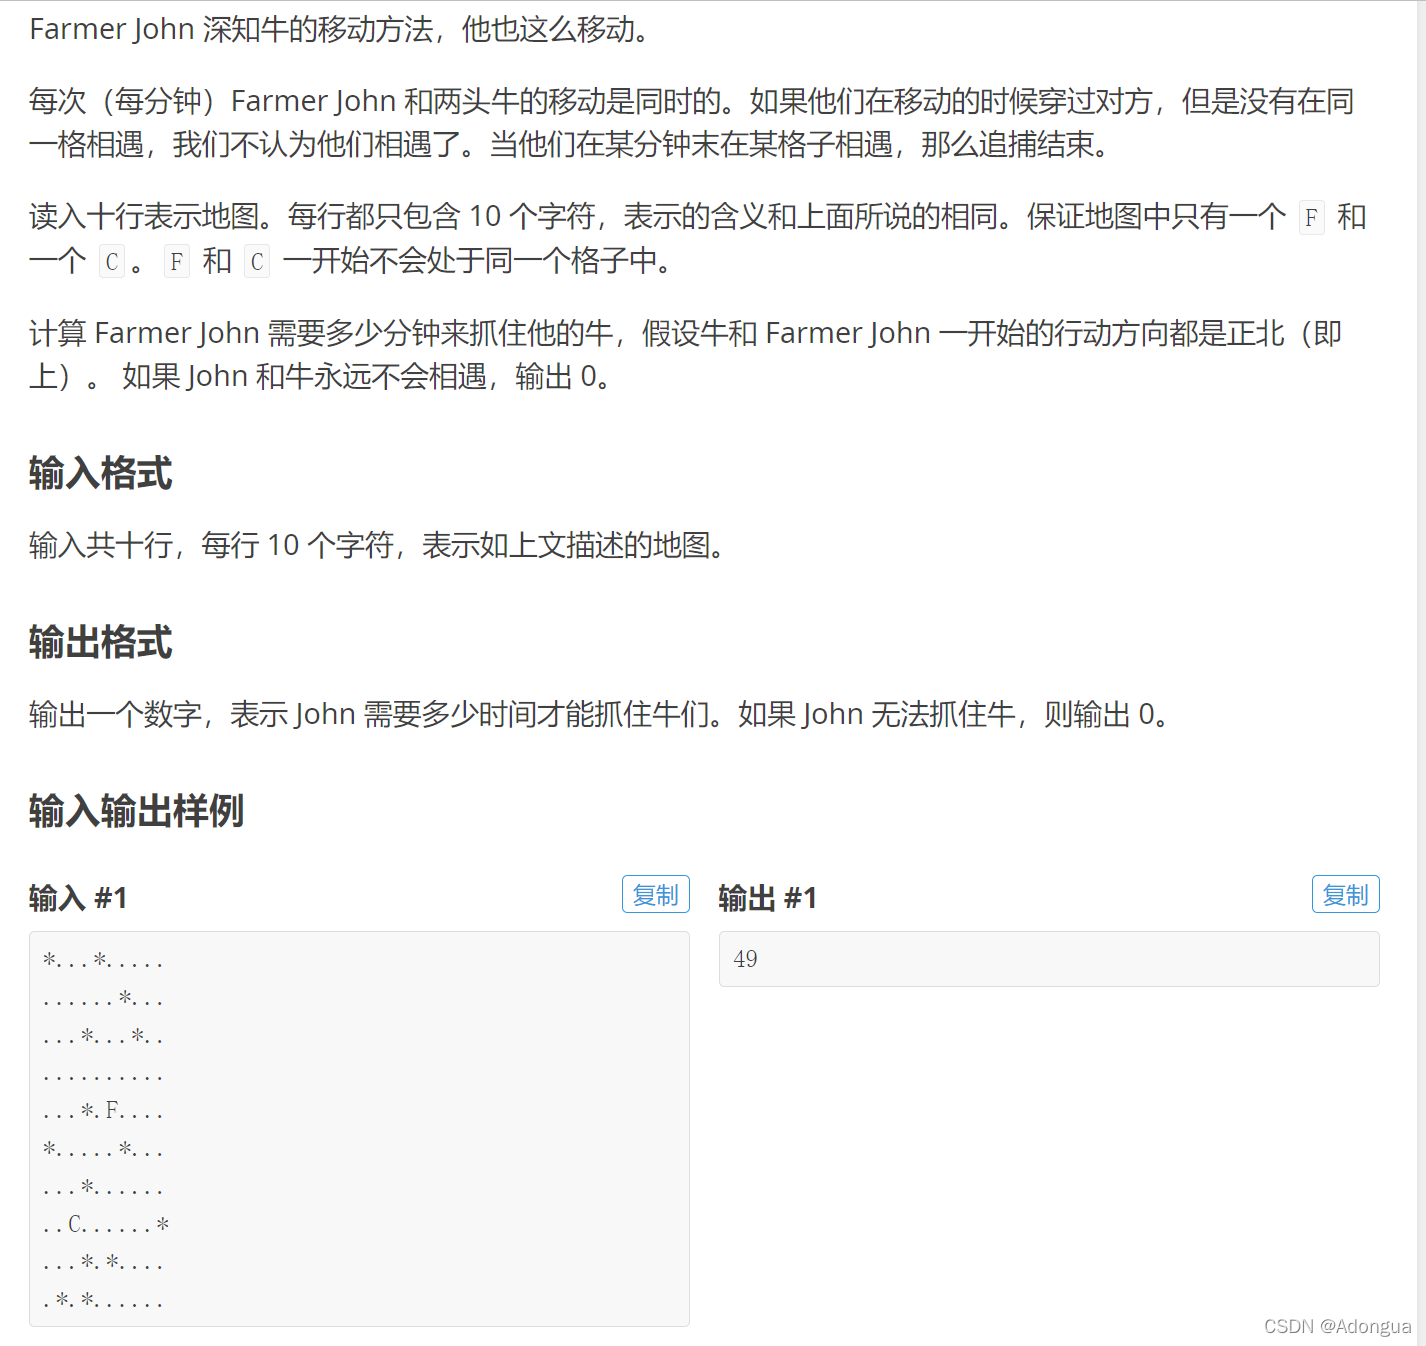Copy the sample output #1
Screen dimensions: 1426x1346
coord(1345,895)
